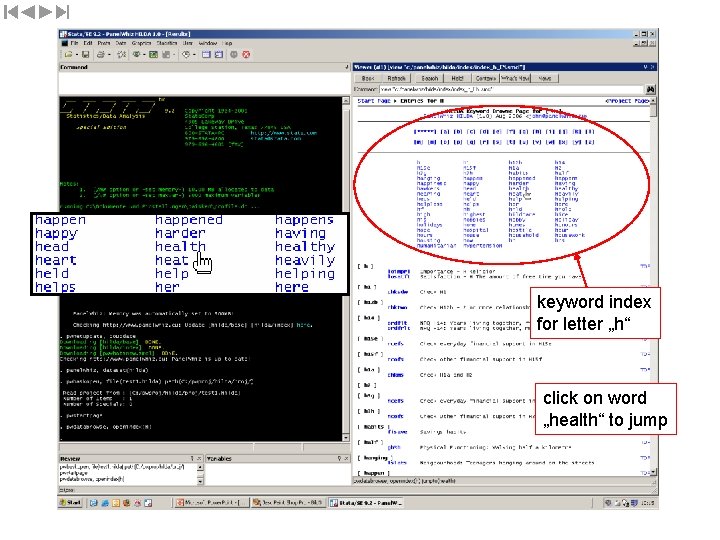Open a file with the Stata Open toolbar icon
The height and width of the screenshot is (540, 720).
pyautogui.click(x=68, y=55)
